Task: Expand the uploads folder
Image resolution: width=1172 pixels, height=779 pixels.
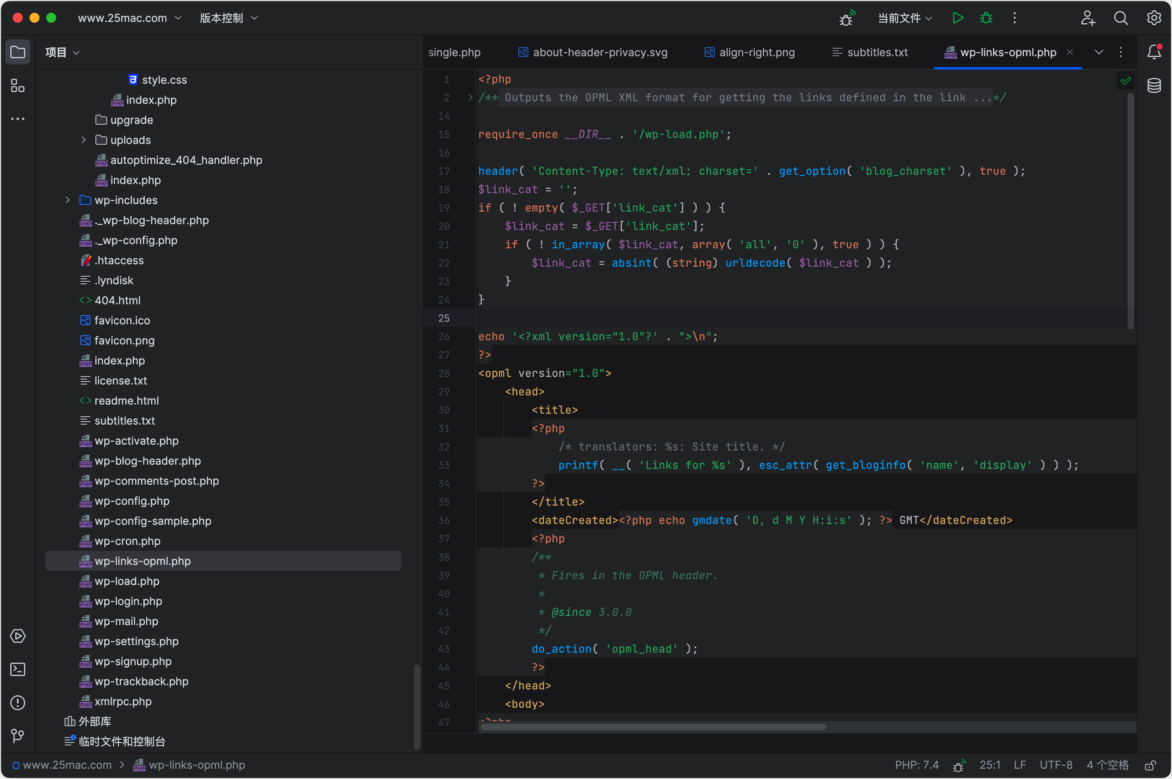Action: pos(84,140)
